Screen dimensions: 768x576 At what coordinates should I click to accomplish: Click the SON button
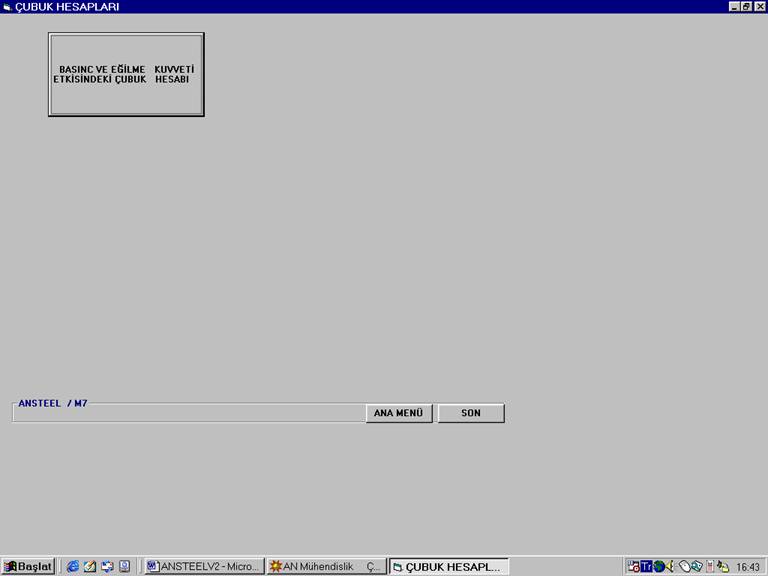point(471,413)
